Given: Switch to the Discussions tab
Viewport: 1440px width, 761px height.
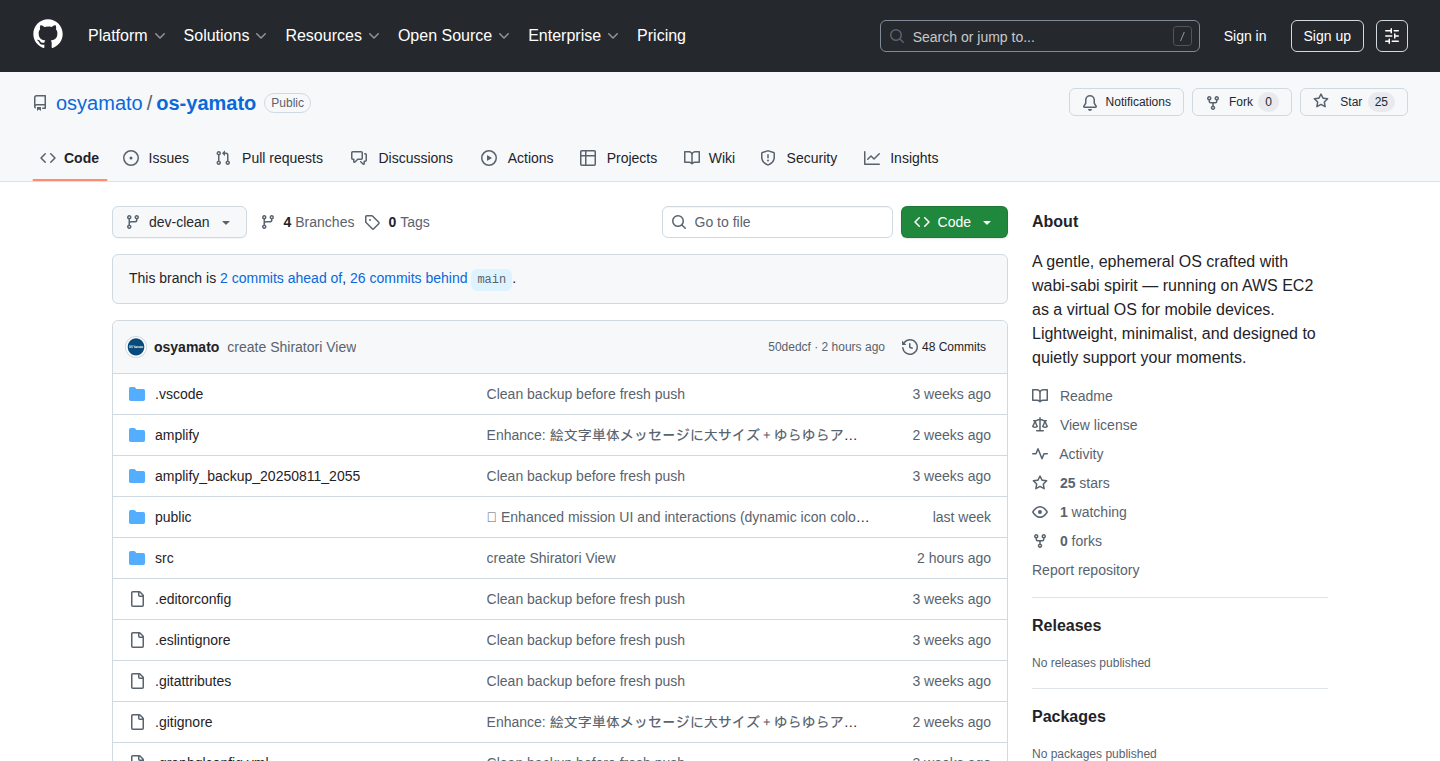Looking at the screenshot, I should [x=402, y=158].
